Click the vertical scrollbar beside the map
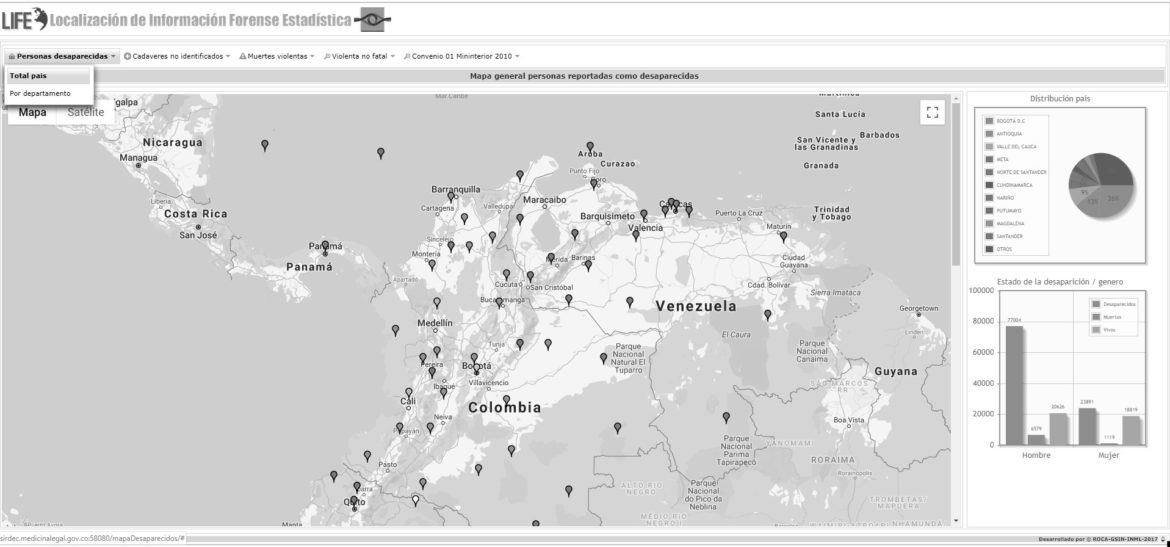Viewport: 1170px width, 547px height. [956, 186]
